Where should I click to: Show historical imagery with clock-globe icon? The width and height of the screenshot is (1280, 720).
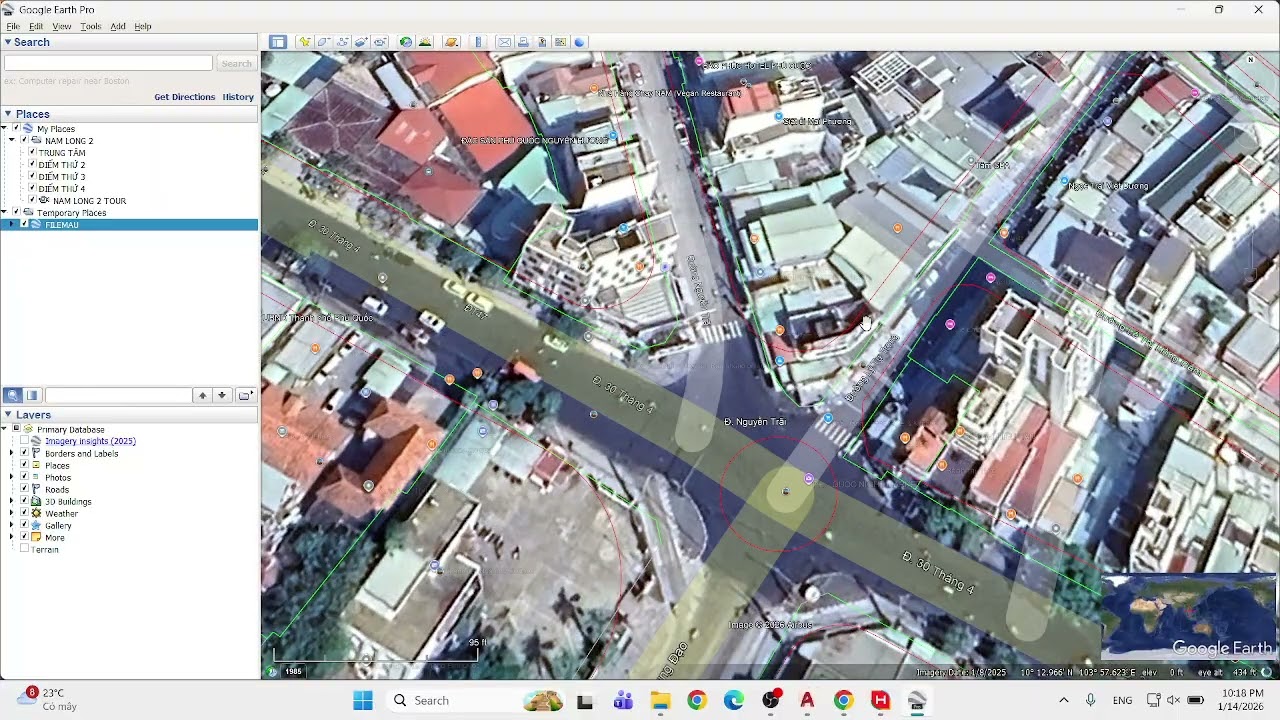tap(406, 42)
